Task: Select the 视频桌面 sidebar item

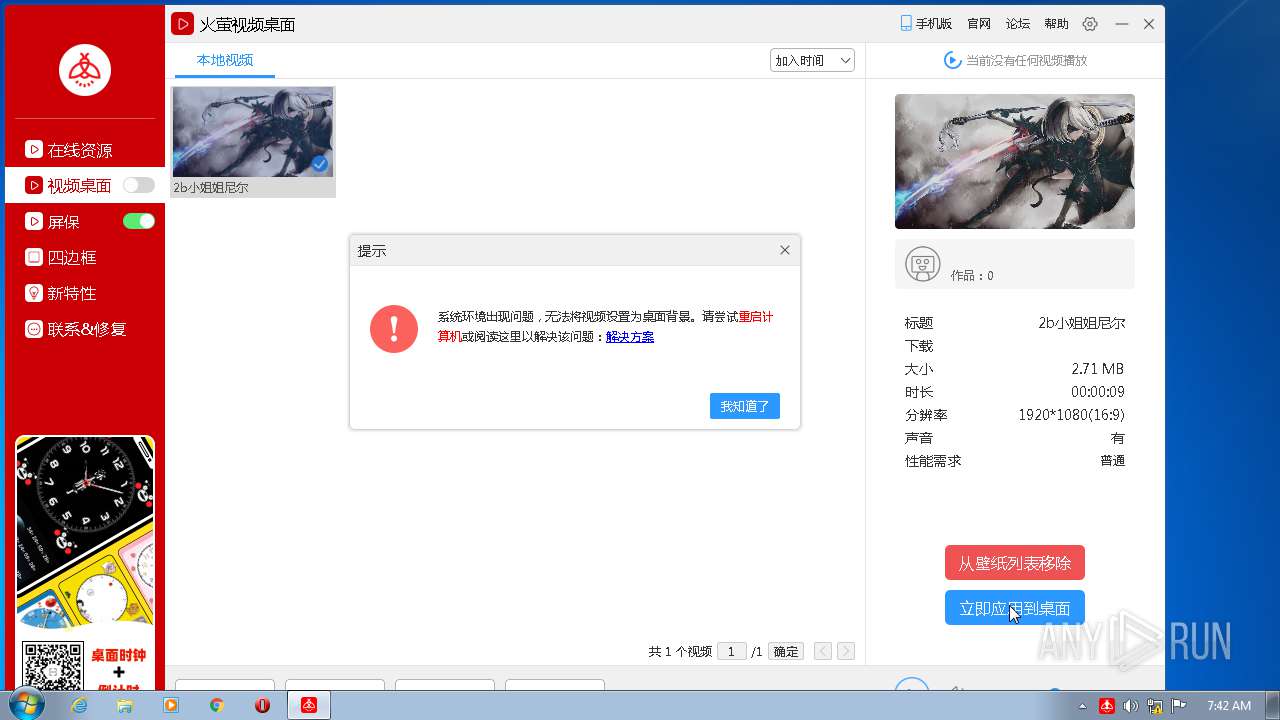Action: (85, 185)
